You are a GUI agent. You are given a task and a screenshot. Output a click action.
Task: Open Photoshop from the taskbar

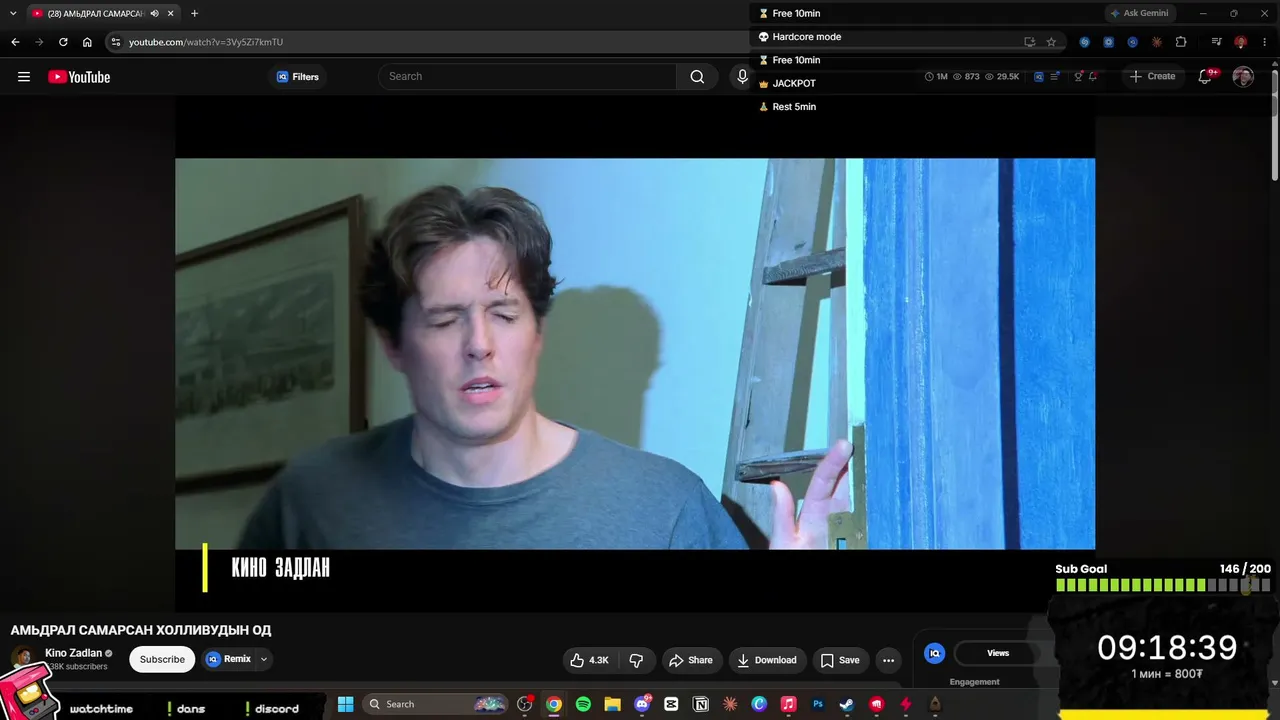click(x=818, y=704)
